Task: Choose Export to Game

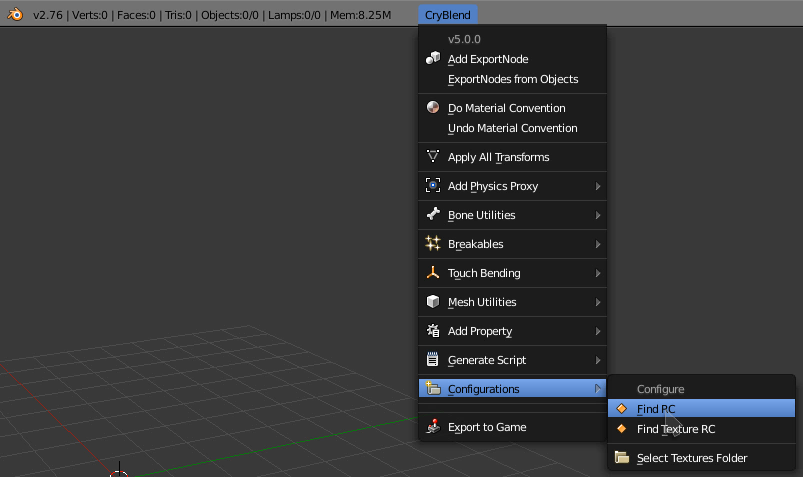Action: (512, 427)
